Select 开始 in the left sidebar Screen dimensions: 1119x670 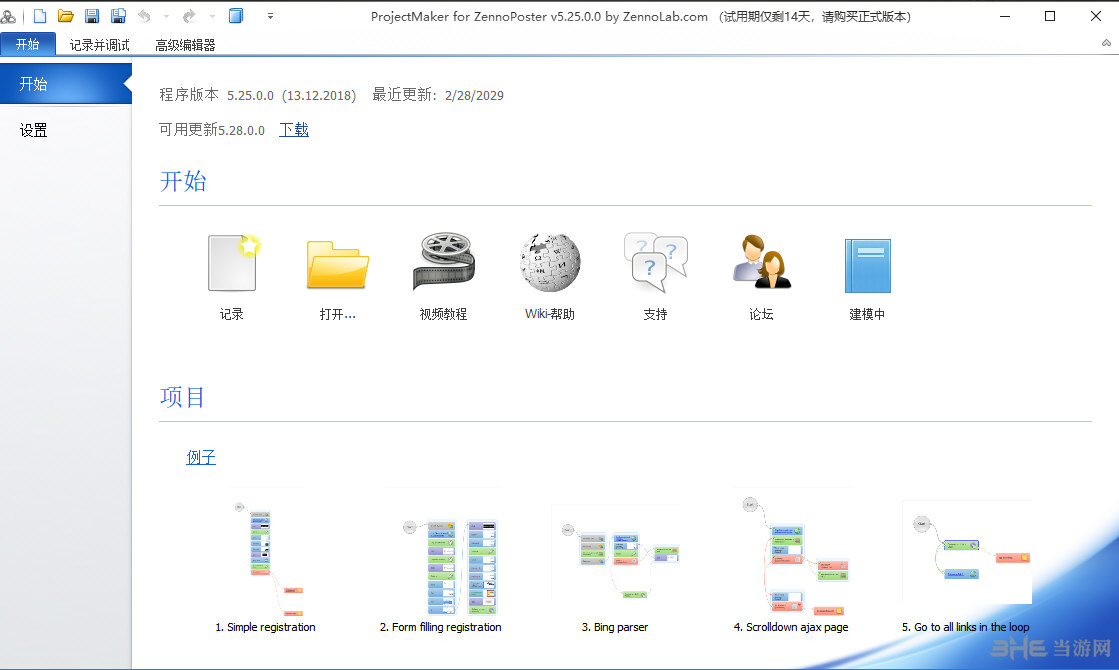tap(66, 84)
